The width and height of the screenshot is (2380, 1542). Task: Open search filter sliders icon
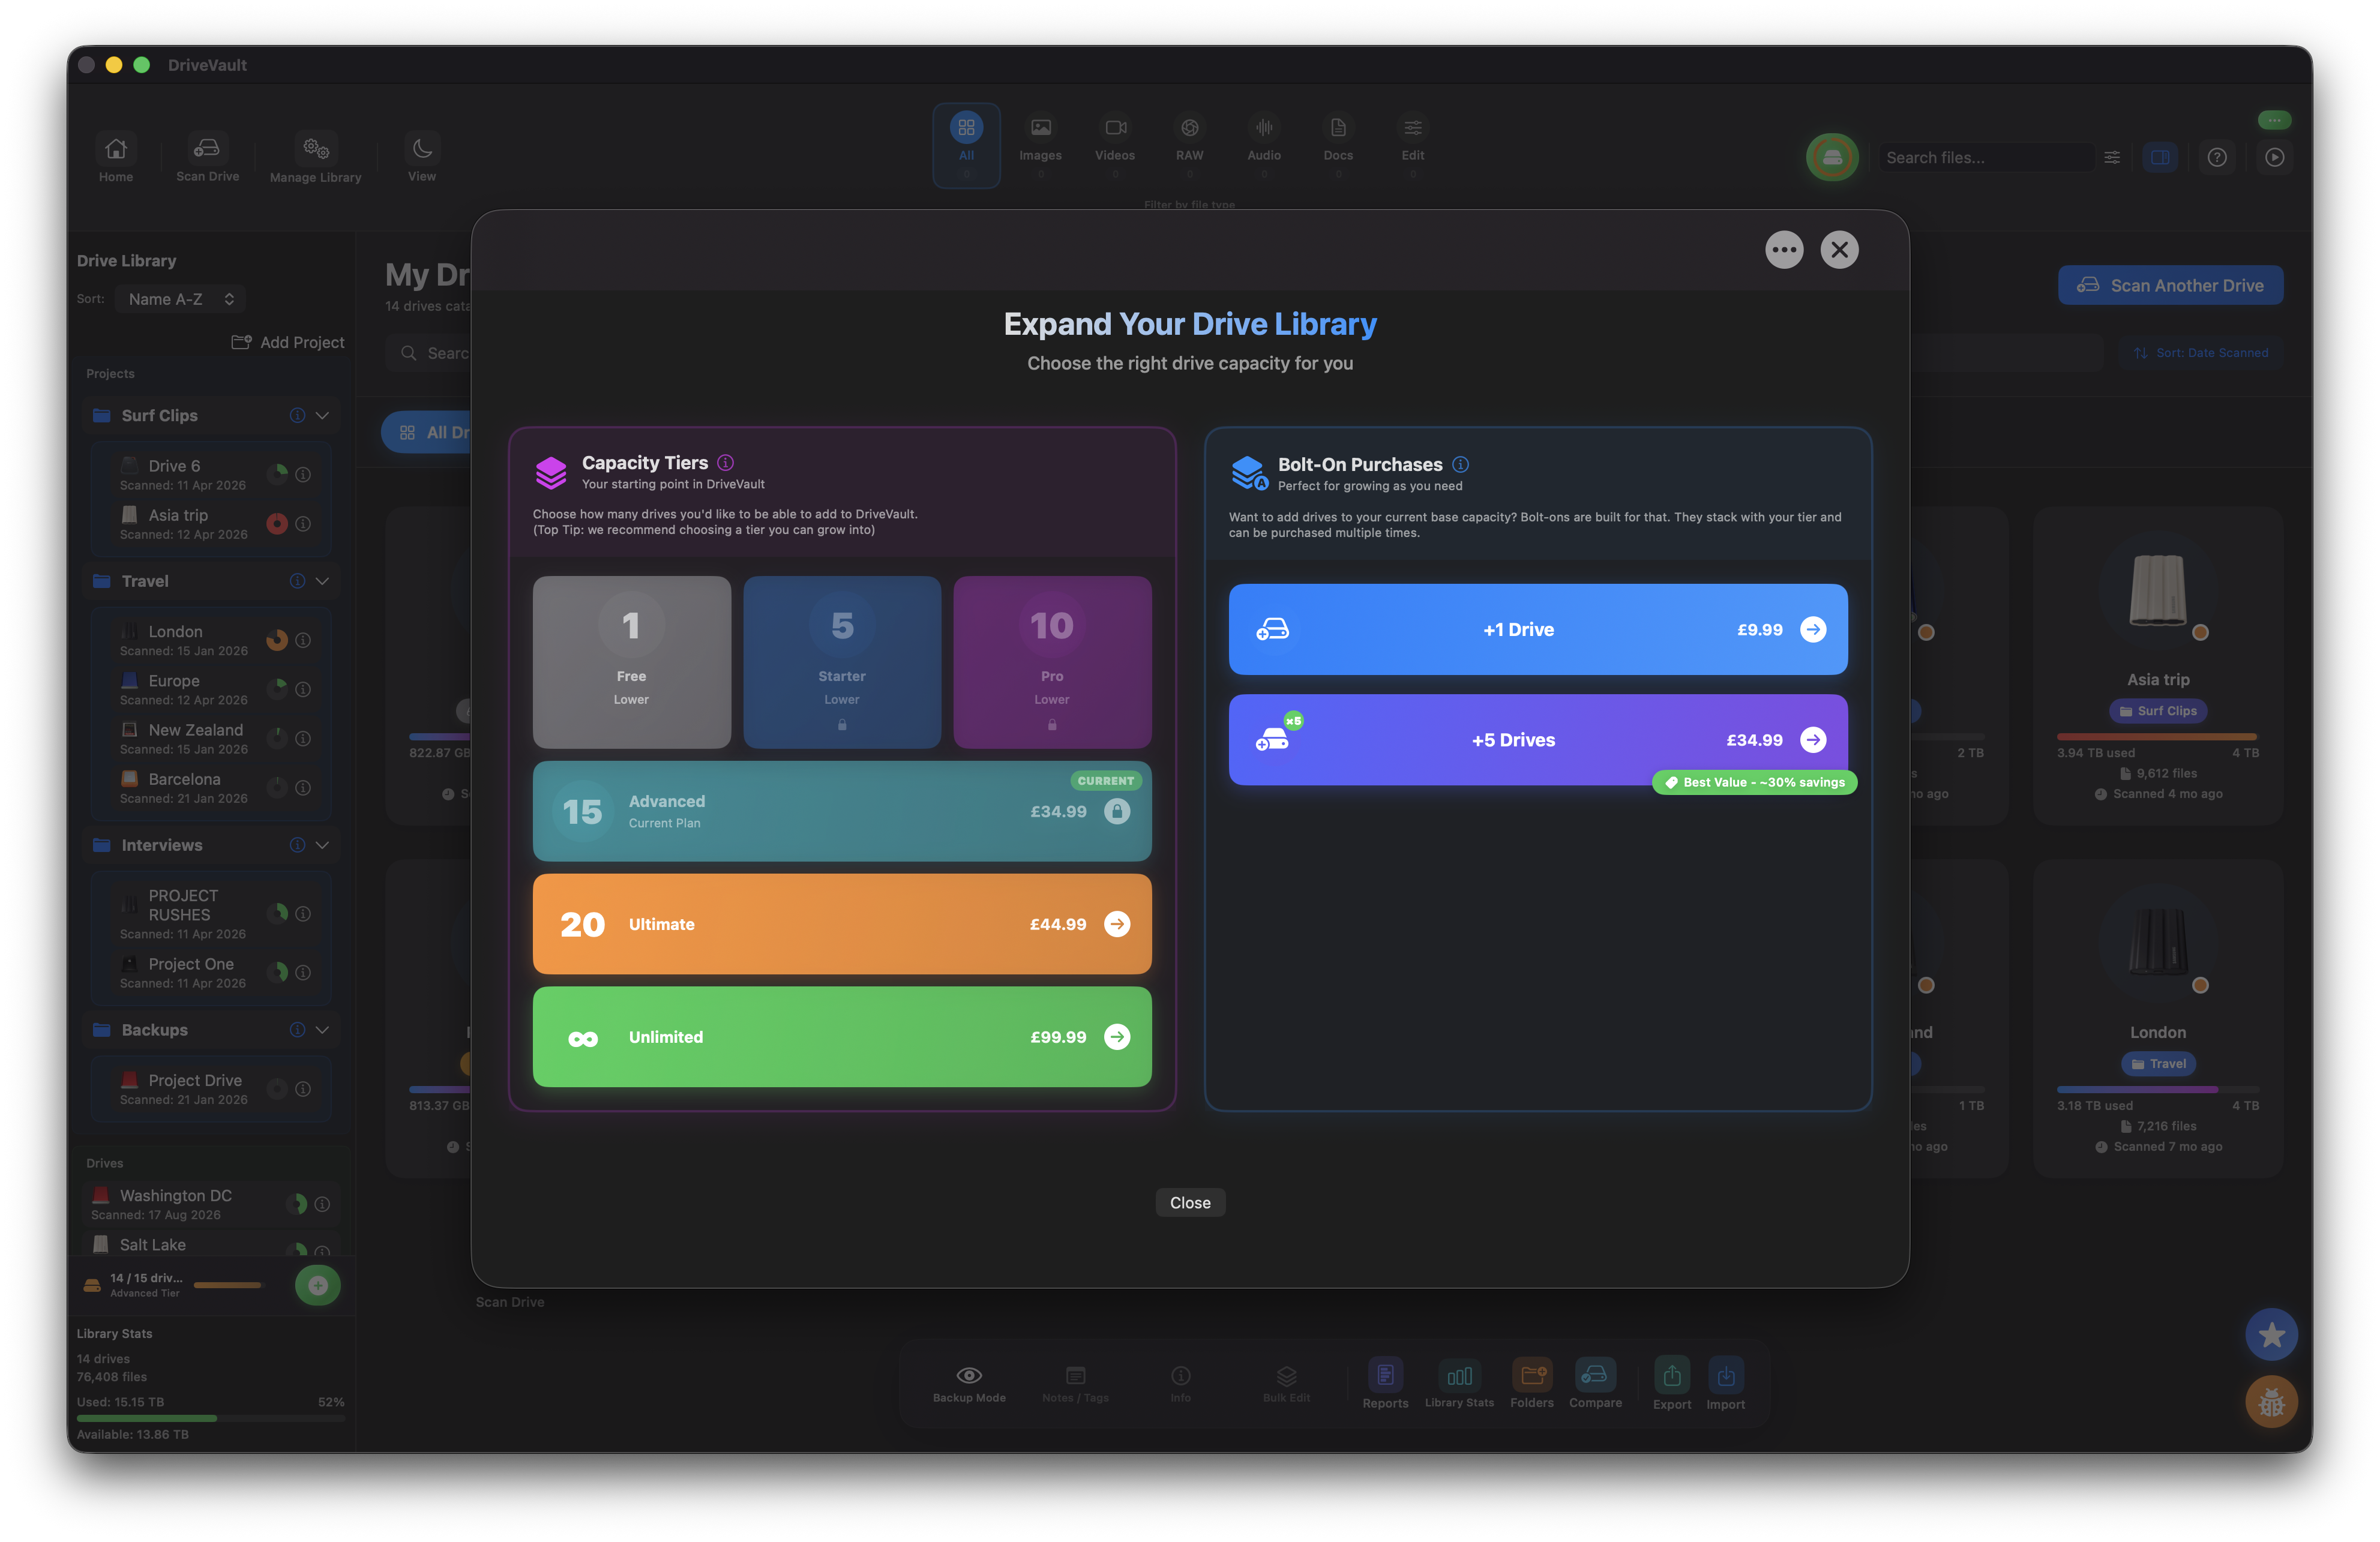[x=2112, y=158]
